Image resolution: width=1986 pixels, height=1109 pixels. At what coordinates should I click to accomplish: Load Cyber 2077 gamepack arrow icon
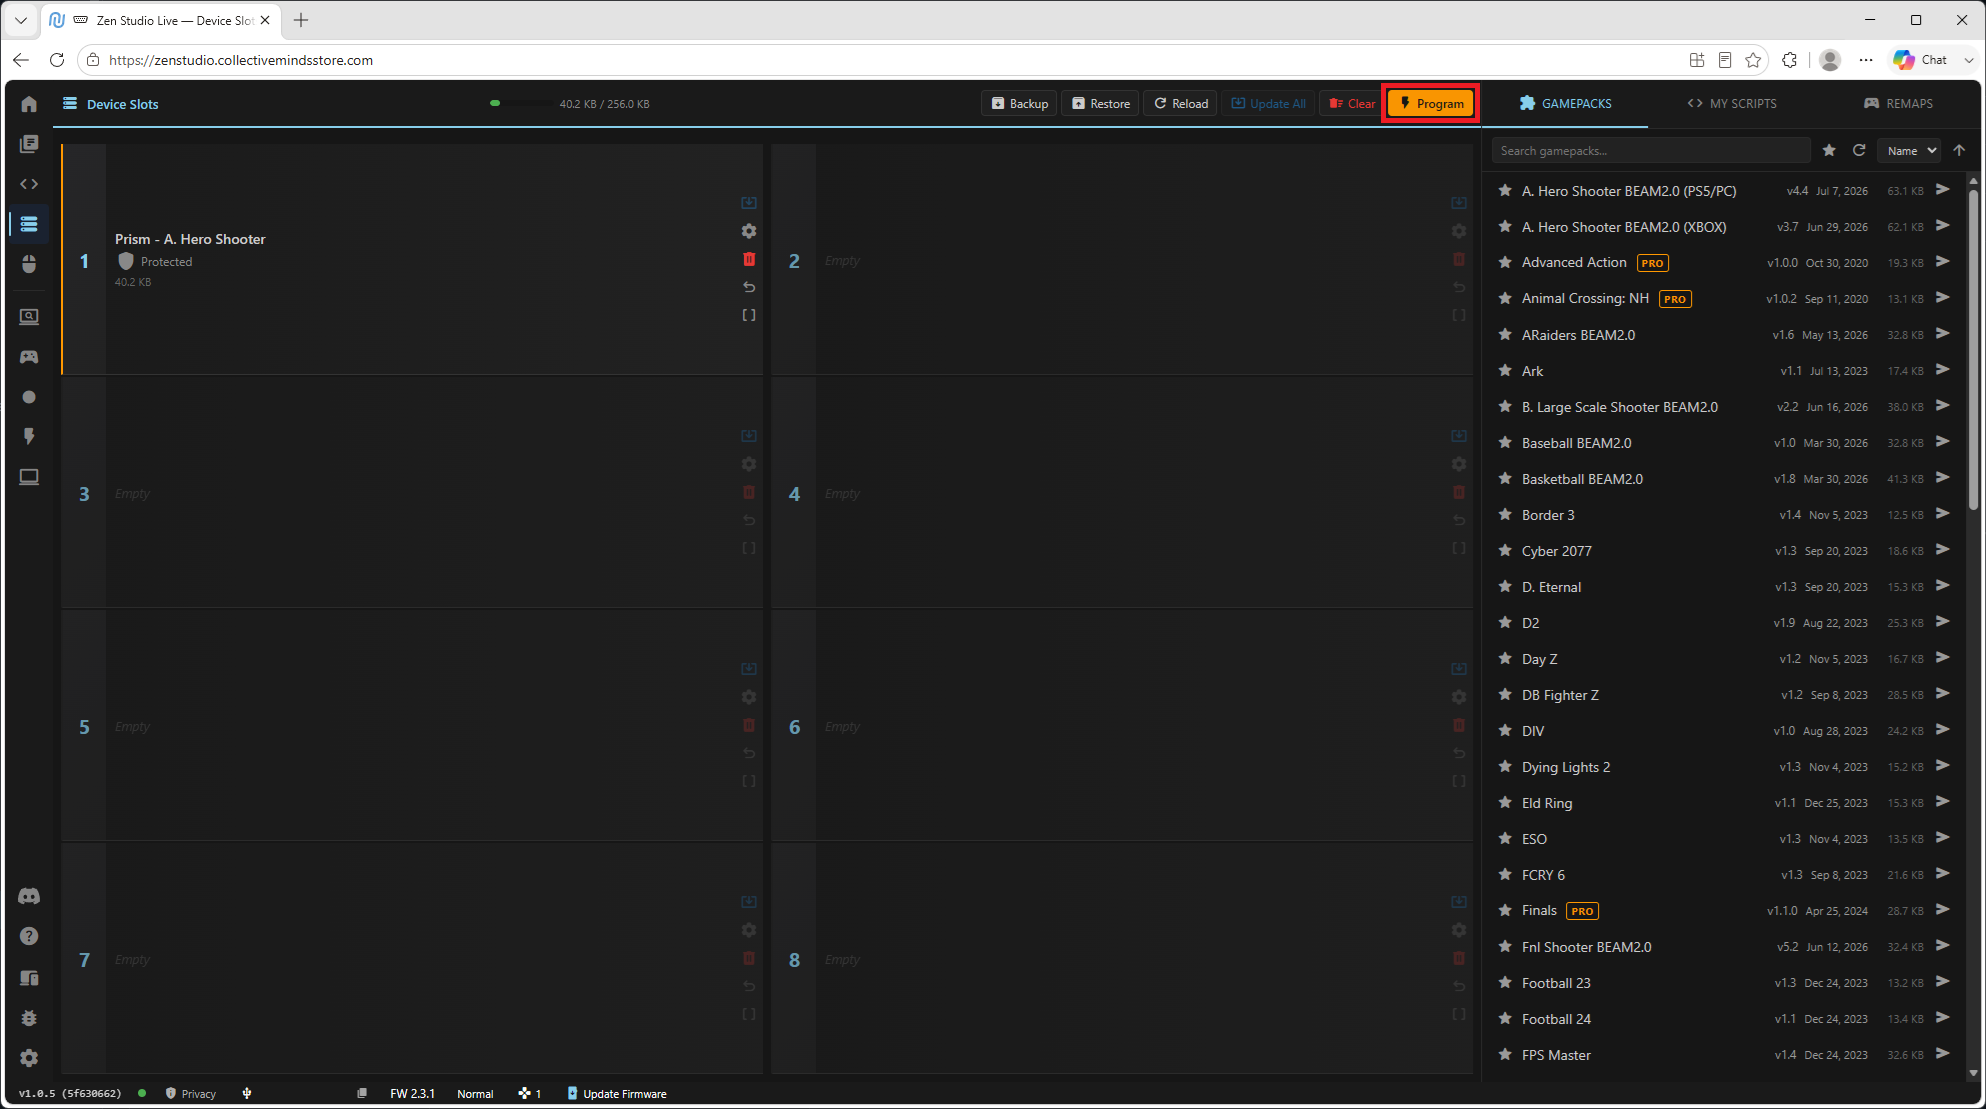click(1943, 550)
